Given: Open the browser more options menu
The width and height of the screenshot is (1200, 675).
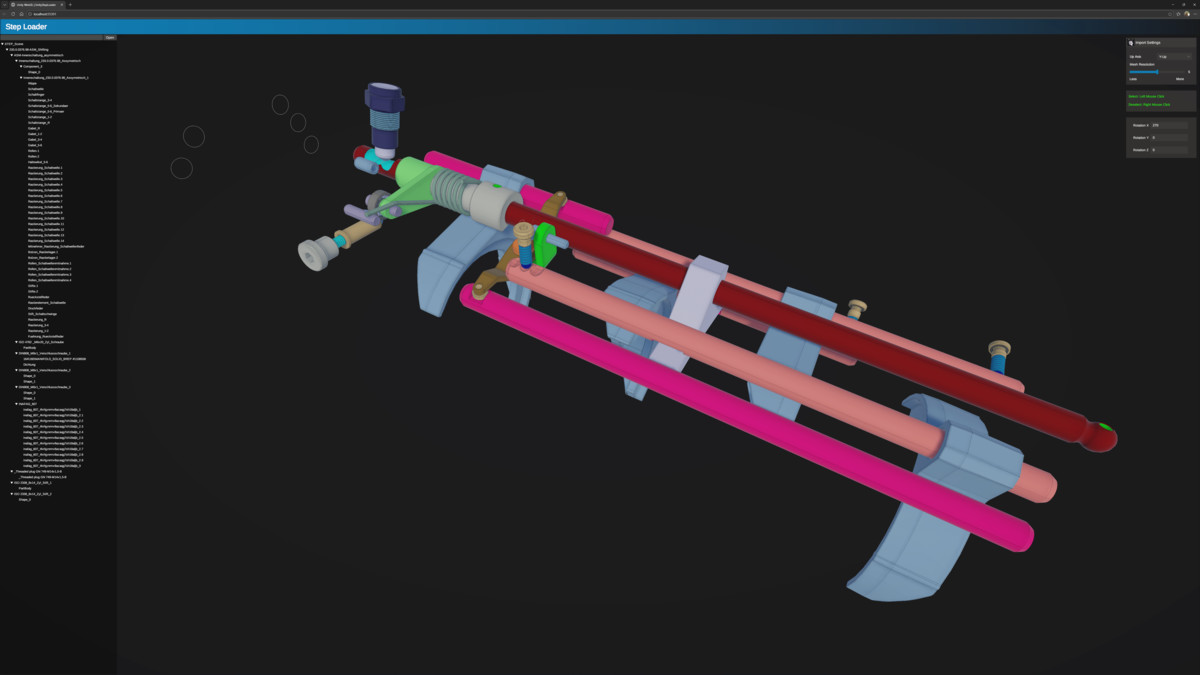Looking at the screenshot, I should click(1194, 14).
